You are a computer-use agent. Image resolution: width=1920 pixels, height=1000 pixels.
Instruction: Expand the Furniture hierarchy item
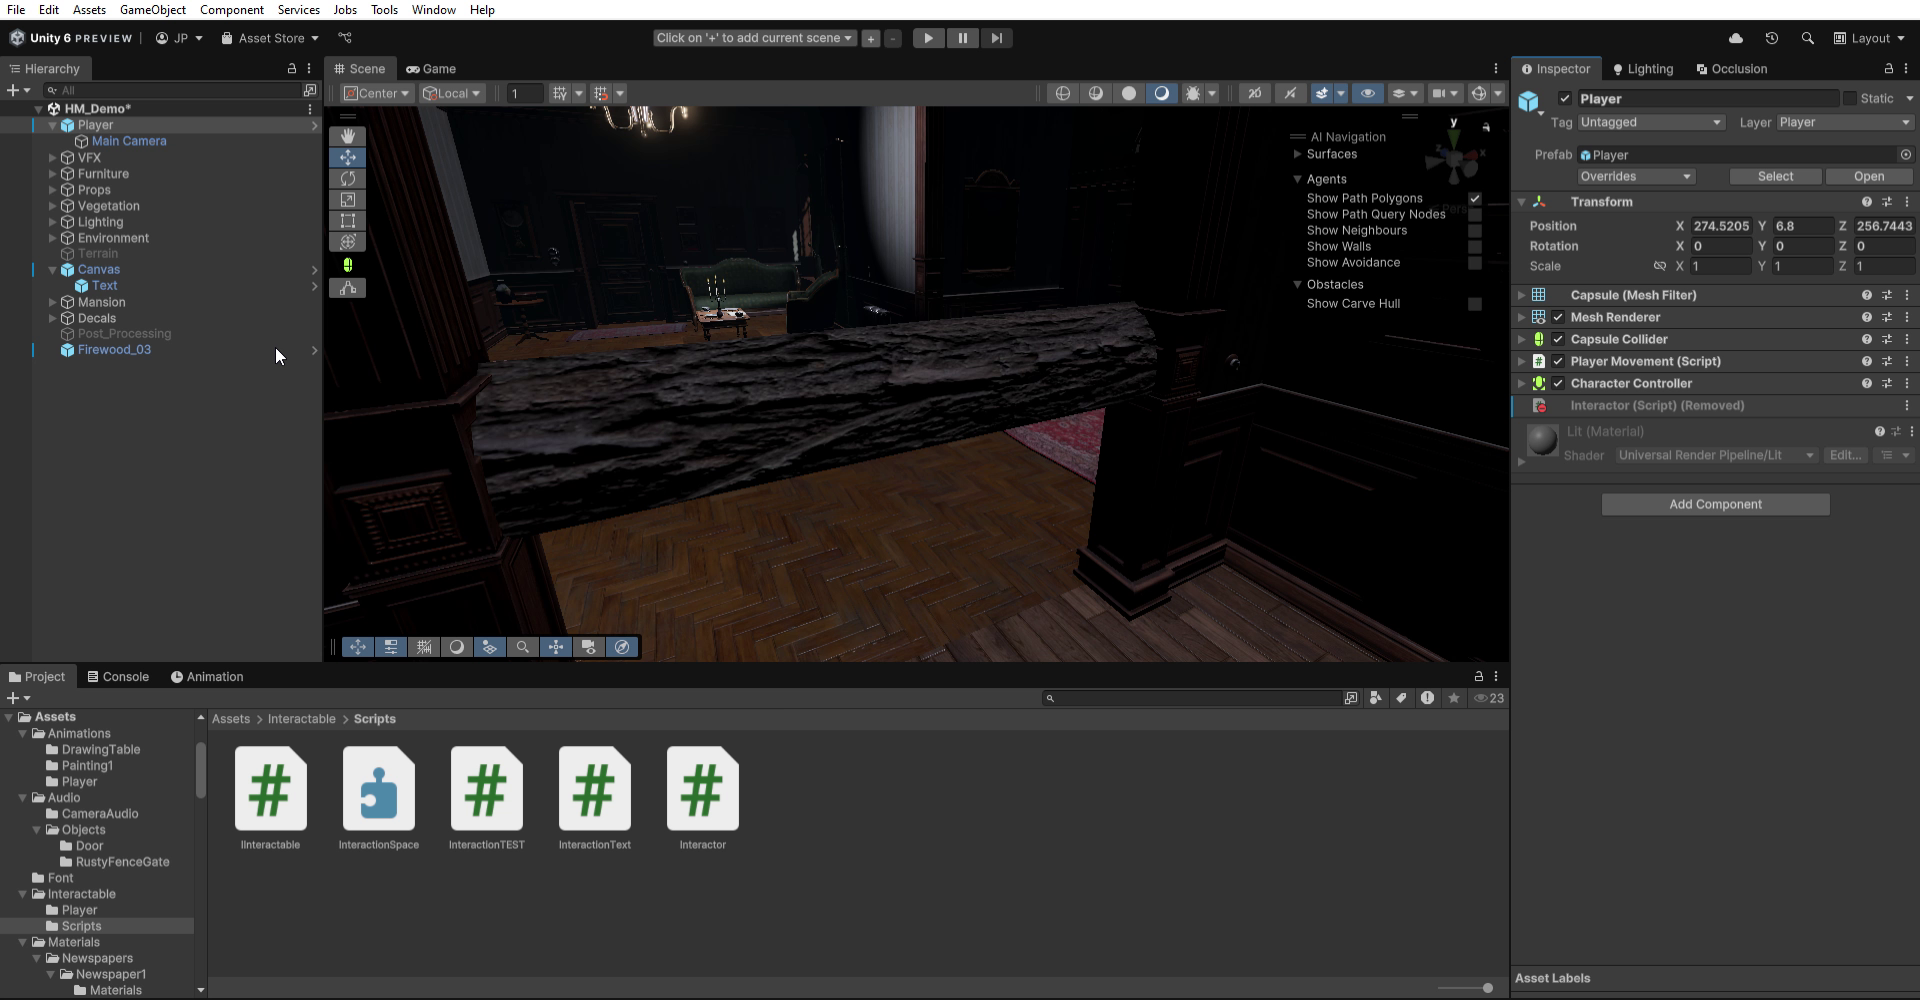(53, 174)
